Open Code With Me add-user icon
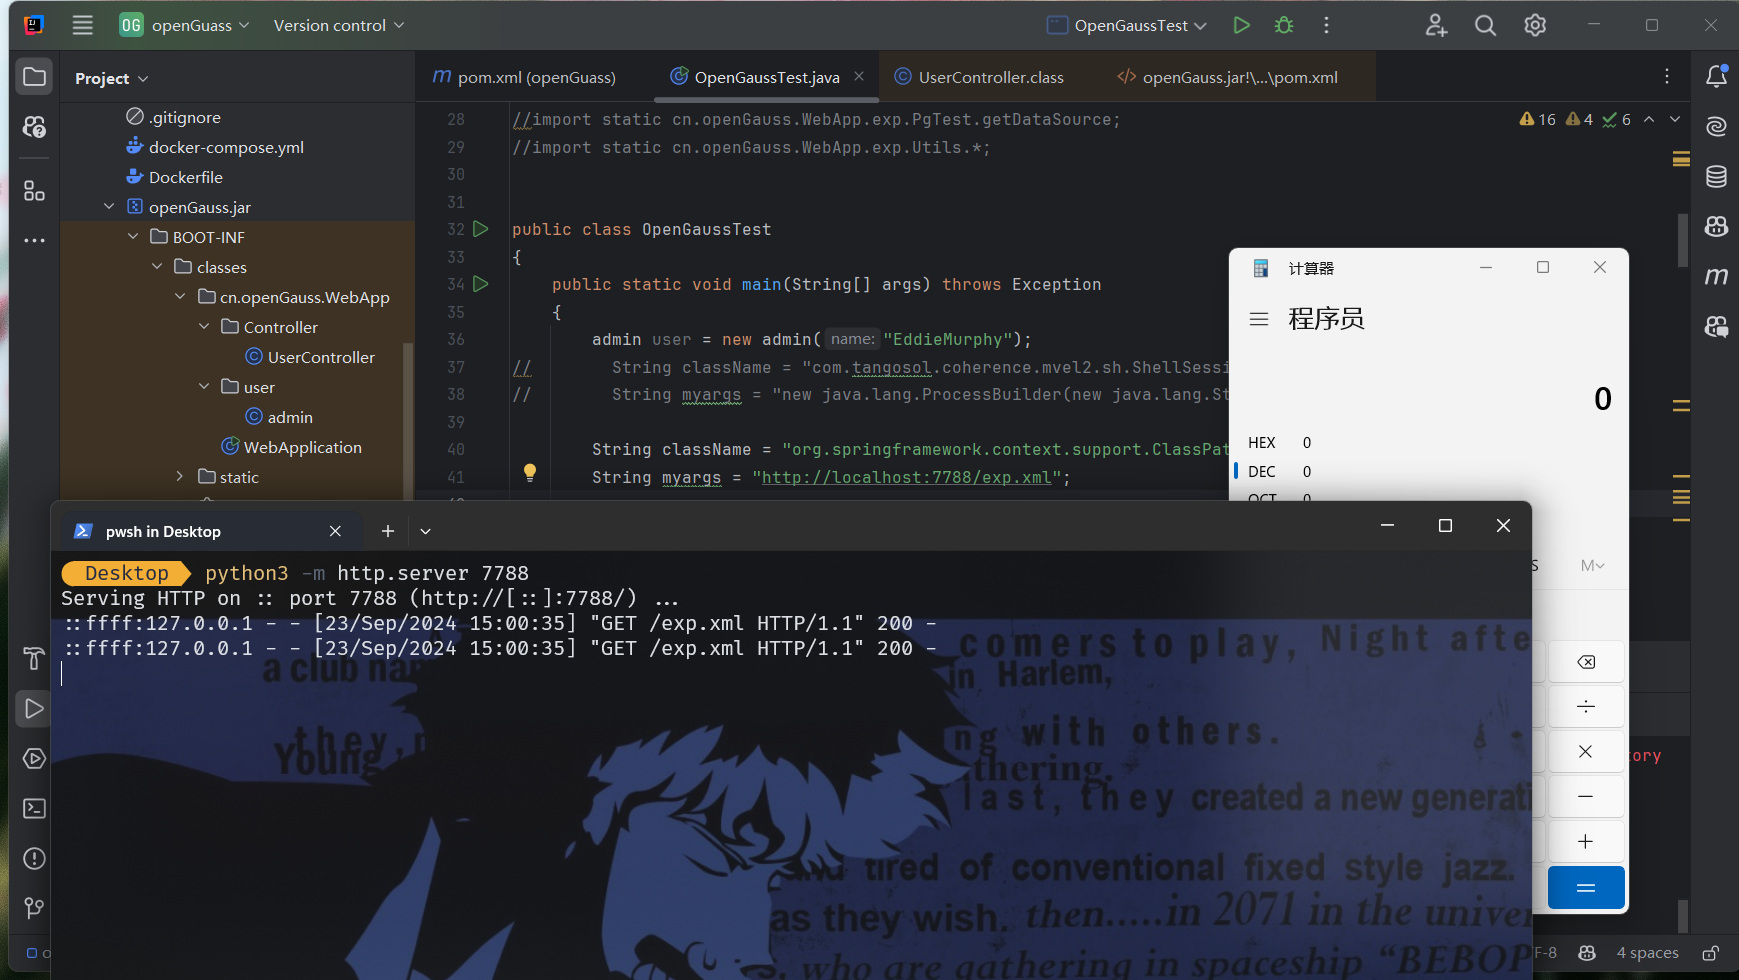This screenshot has width=1739, height=980. click(1436, 25)
